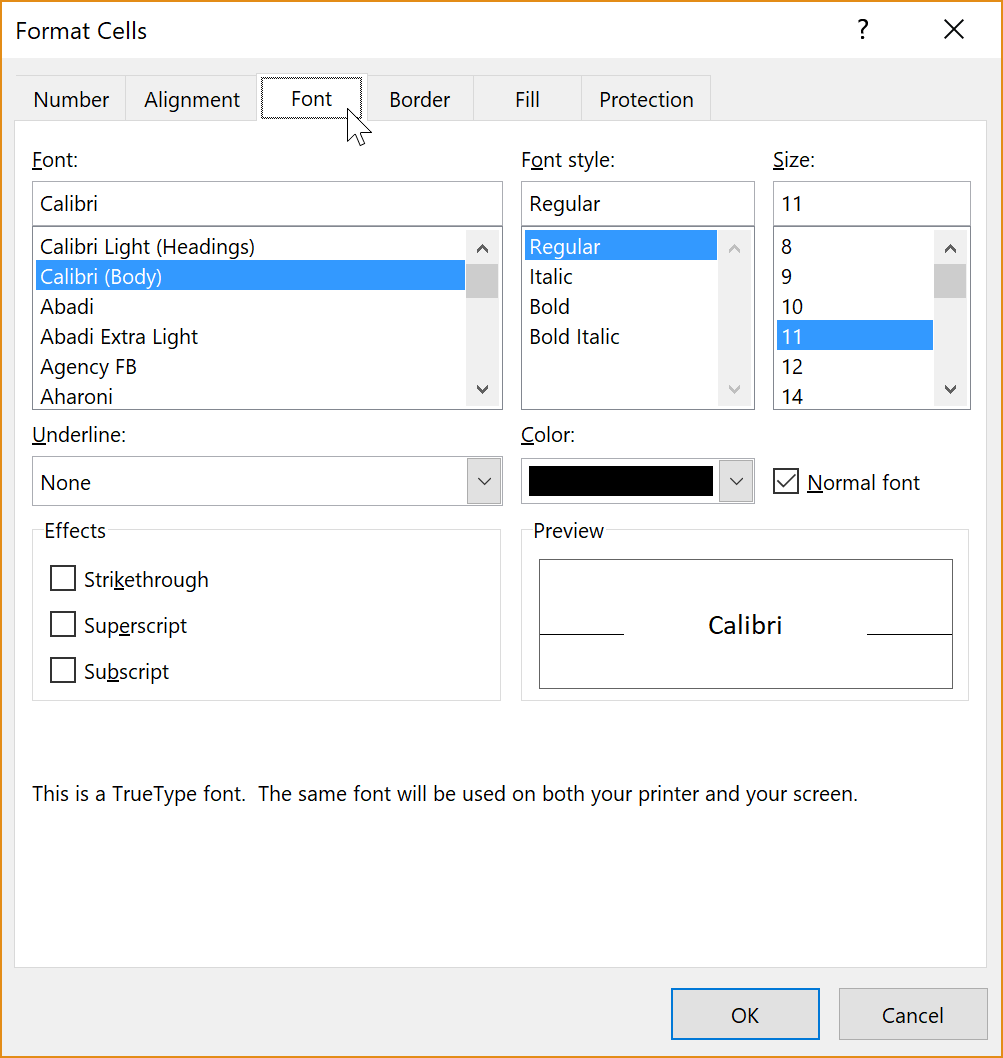Screen dimensions: 1003x1058
Task: Expand the Color dropdown arrow
Action: pos(736,481)
